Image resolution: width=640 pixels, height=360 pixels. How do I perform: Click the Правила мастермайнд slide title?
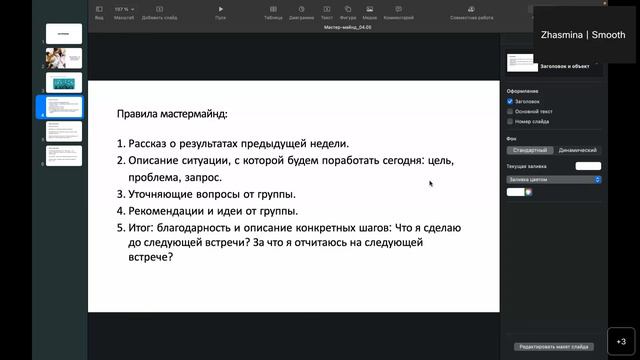[172, 114]
